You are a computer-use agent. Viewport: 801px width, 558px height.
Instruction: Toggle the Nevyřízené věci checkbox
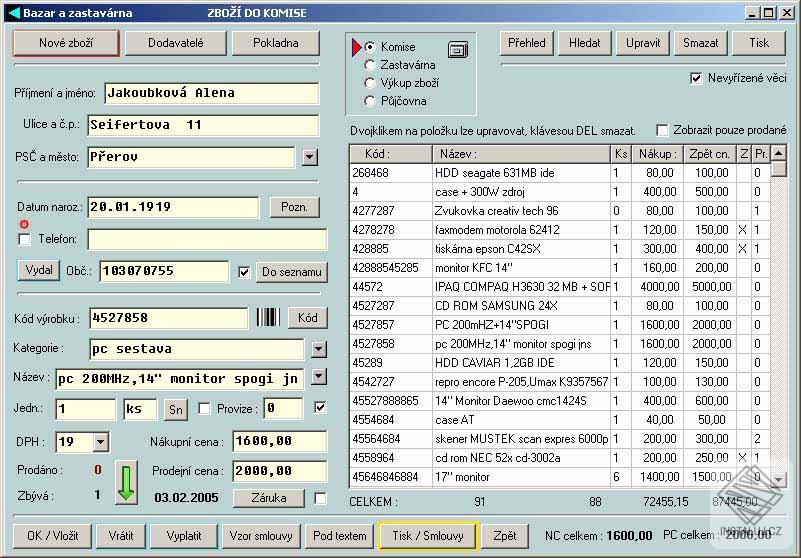(696, 78)
